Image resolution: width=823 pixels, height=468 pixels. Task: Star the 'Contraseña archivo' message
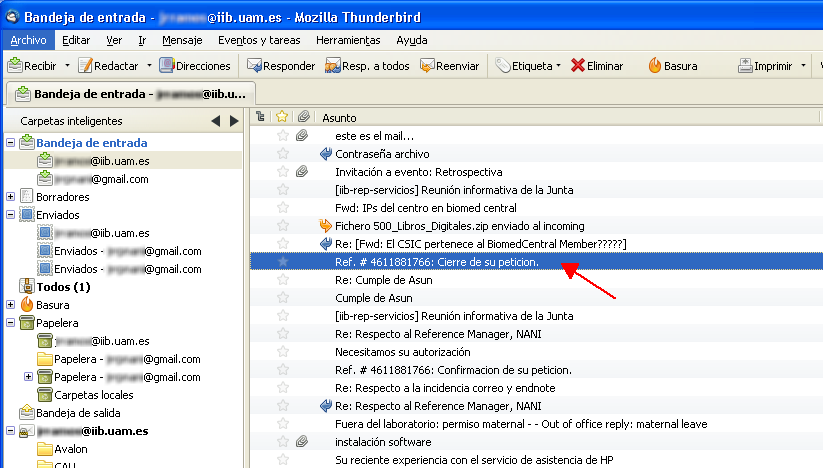283,154
